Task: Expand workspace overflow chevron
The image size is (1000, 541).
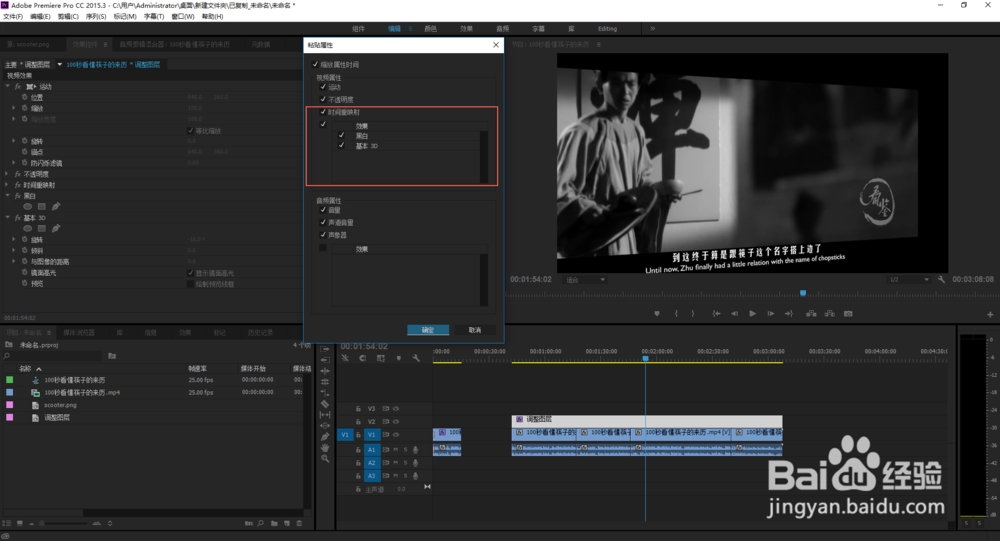Action: (x=652, y=29)
